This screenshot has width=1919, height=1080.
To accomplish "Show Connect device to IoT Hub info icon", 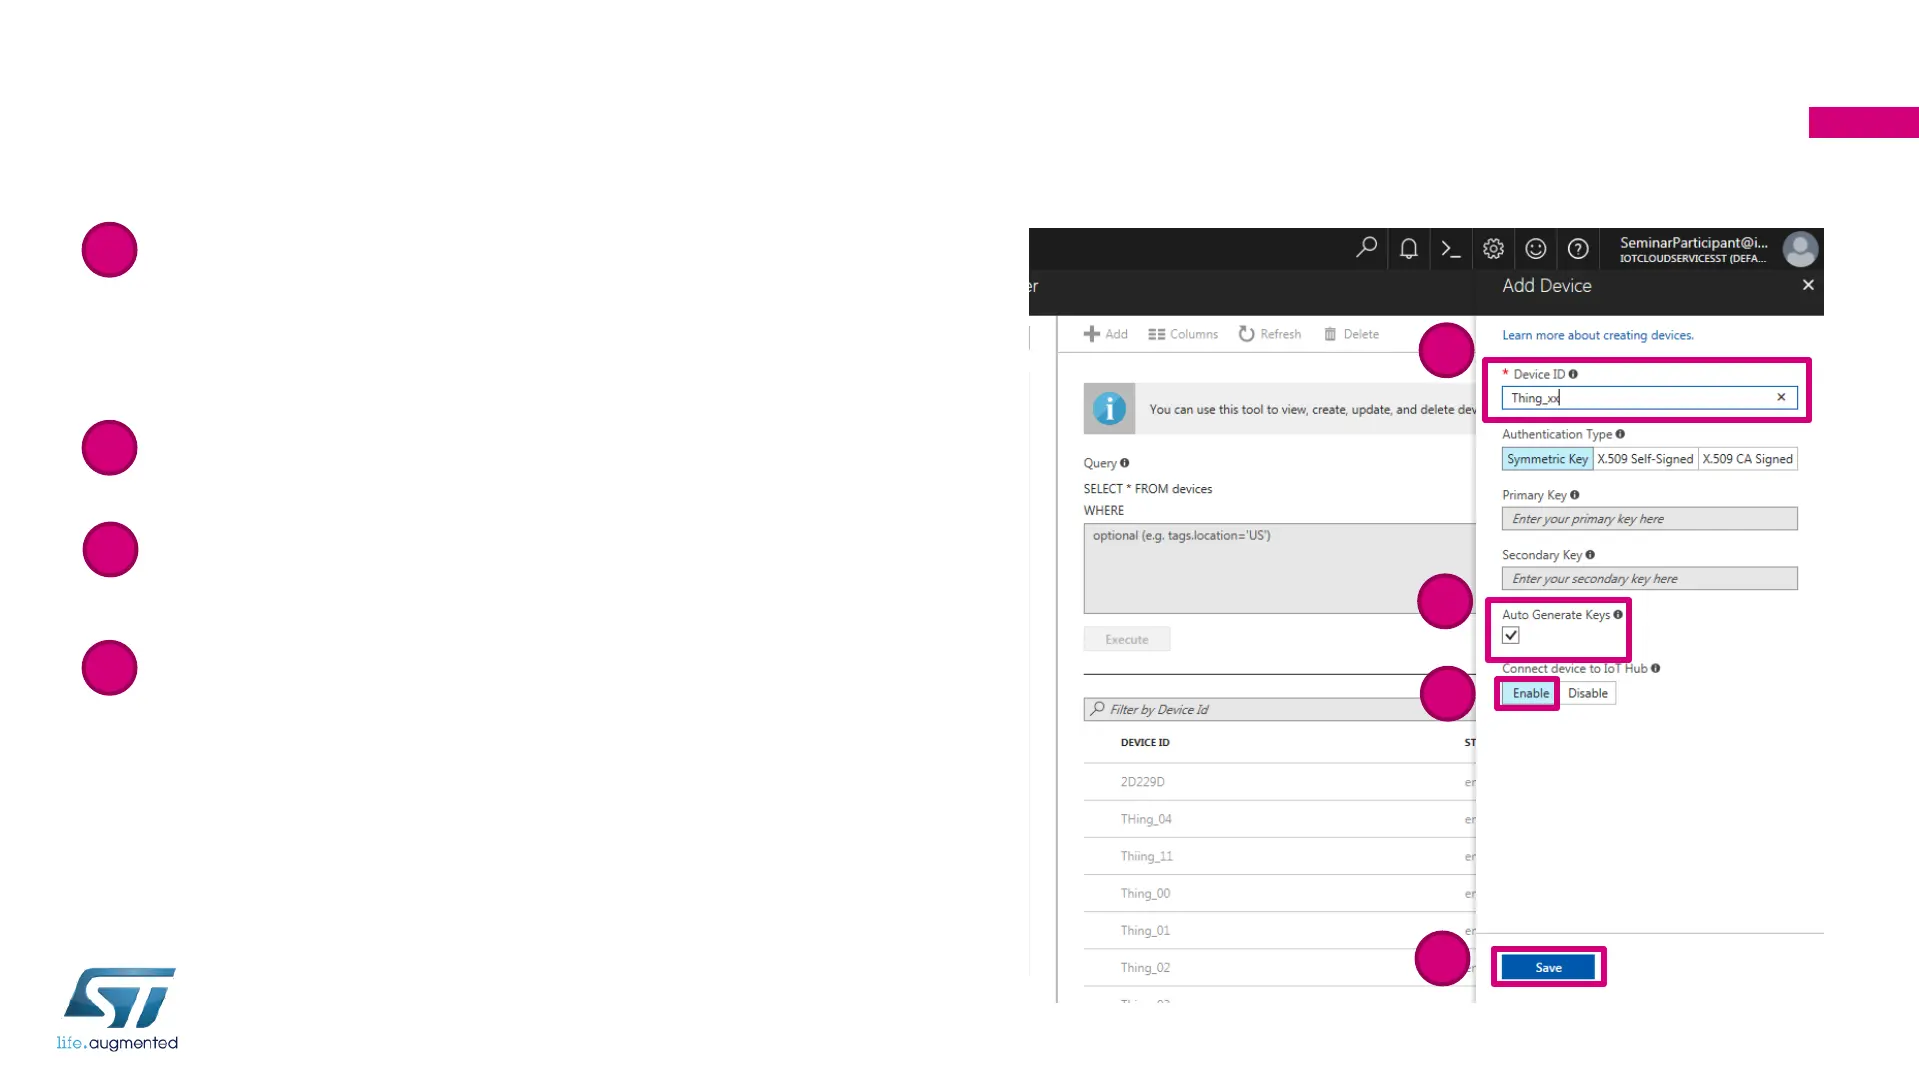I will [1655, 668].
